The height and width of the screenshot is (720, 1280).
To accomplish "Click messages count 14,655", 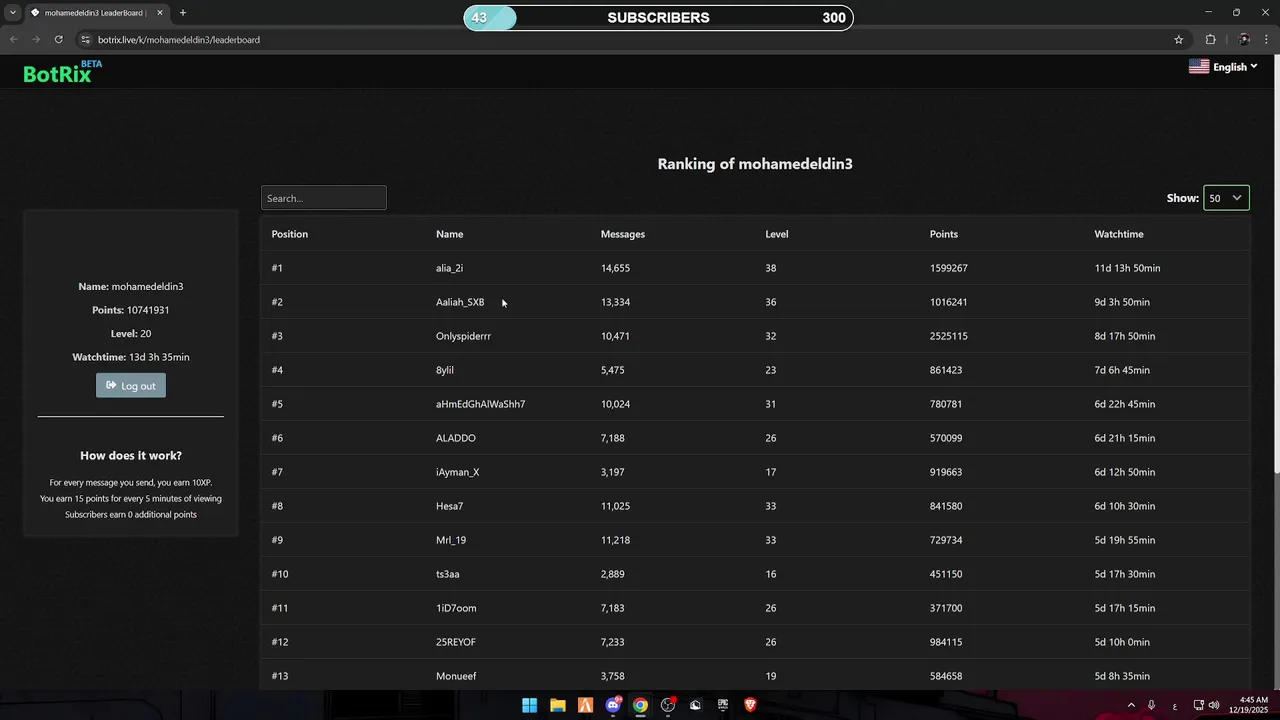I will [615, 268].
